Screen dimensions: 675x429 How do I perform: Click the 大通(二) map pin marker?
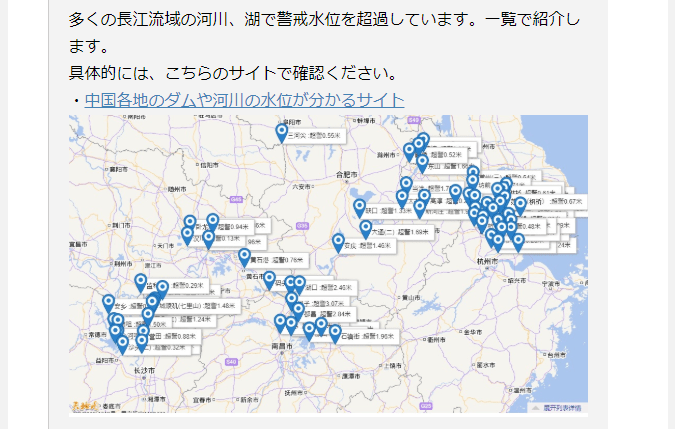point(365,229)
